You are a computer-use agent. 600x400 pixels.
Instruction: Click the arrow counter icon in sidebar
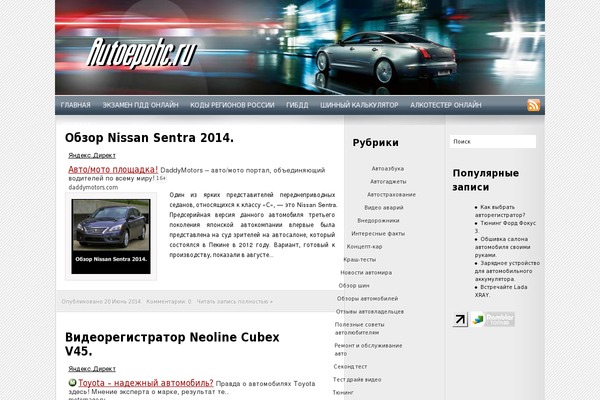pos(460,320)
